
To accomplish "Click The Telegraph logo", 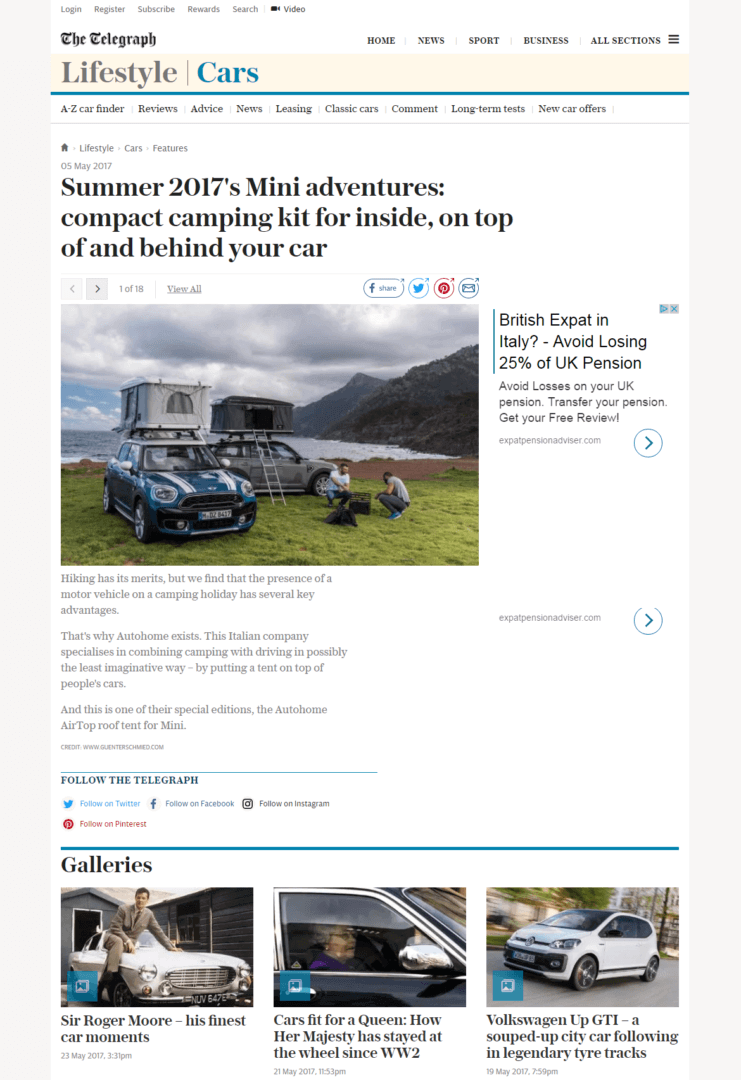I will coord(108,39).
